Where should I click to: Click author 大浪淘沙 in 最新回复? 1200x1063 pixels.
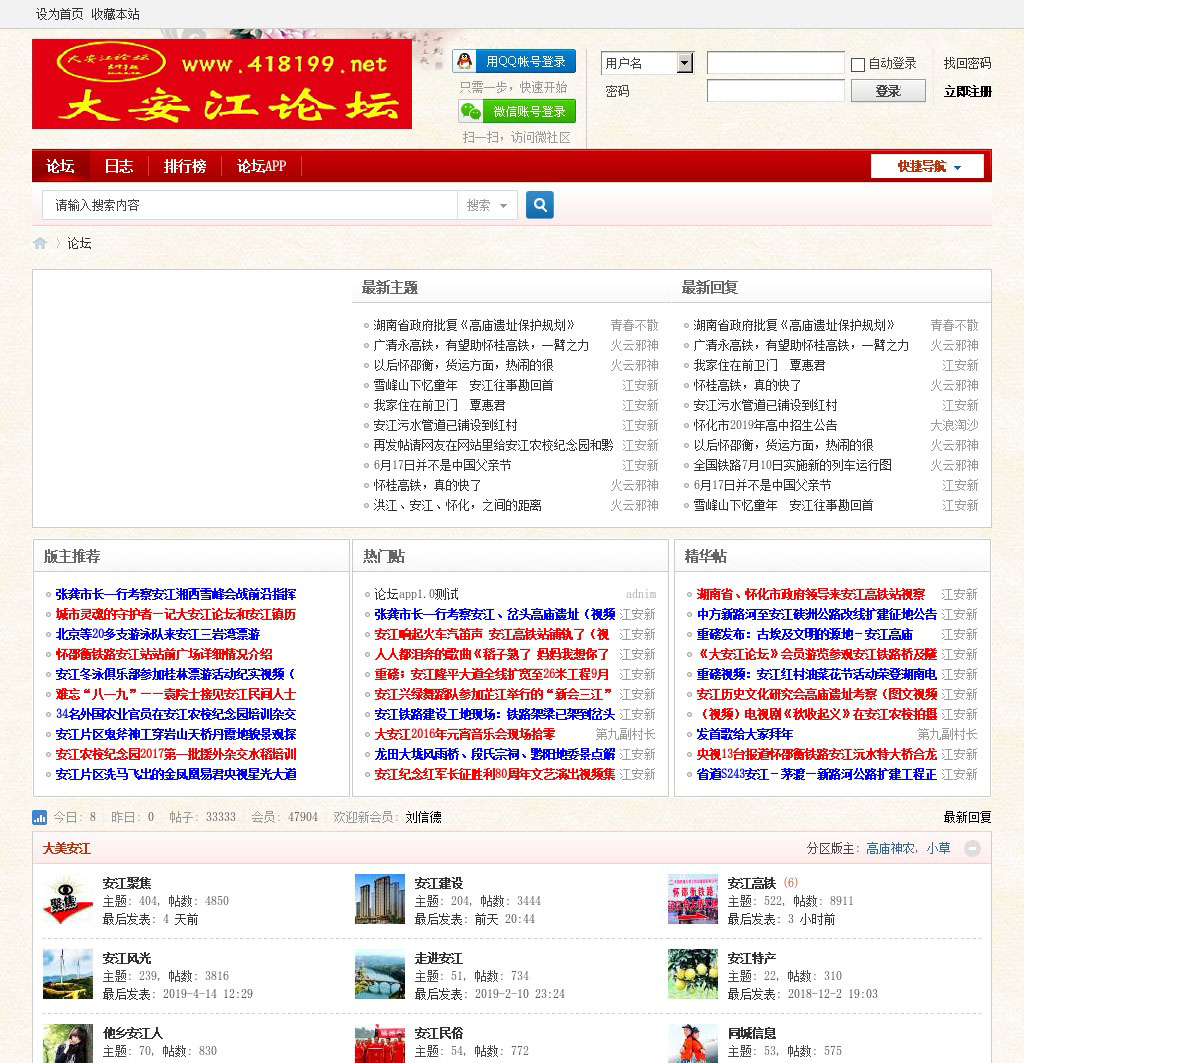point(954,425)
